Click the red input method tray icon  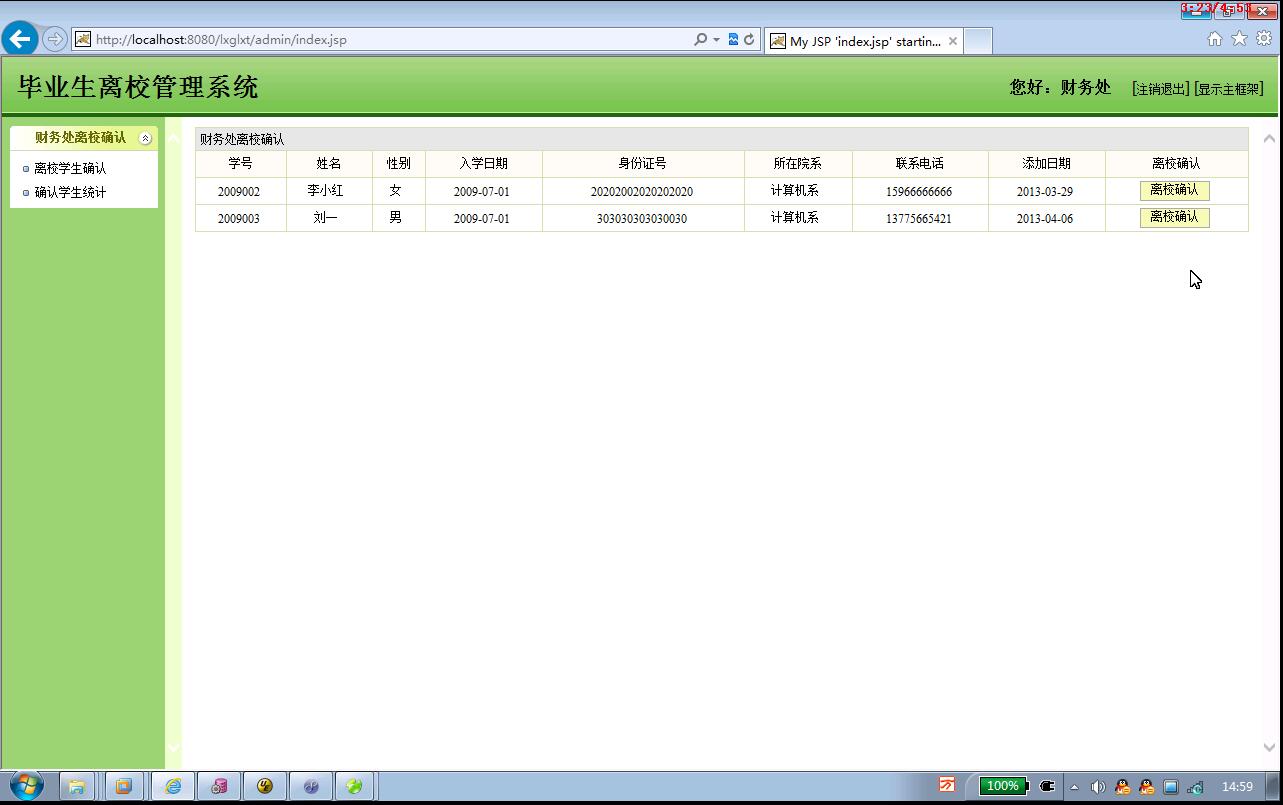tap(947, 785)
